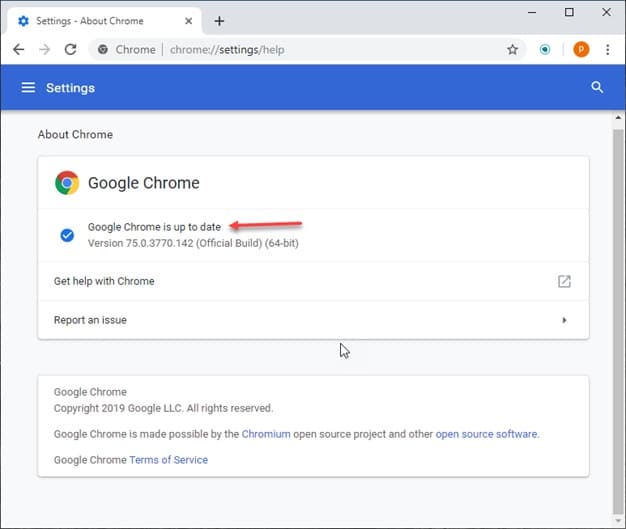Expand the Report an issue arrow

click(564, 320)
